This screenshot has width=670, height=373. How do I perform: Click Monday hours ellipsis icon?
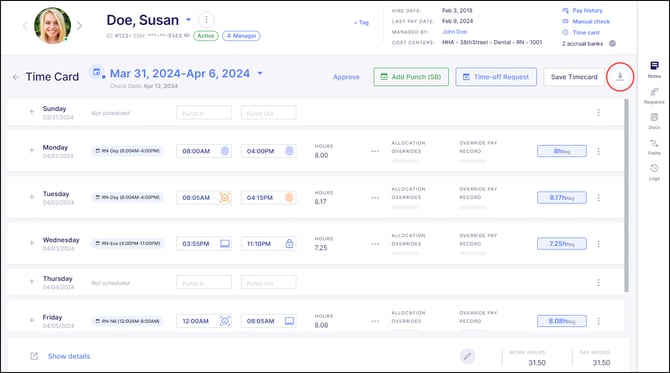pyautogui.click(x=375, y=151)
